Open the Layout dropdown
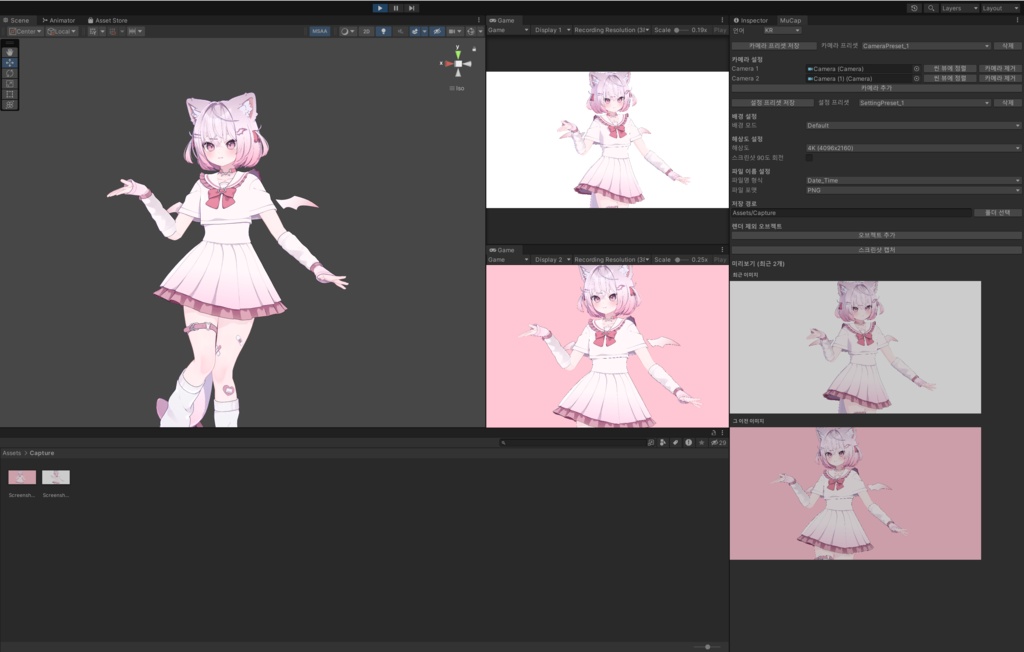The height and width of the screenshot is (652, 1024). coord(1000,8)
